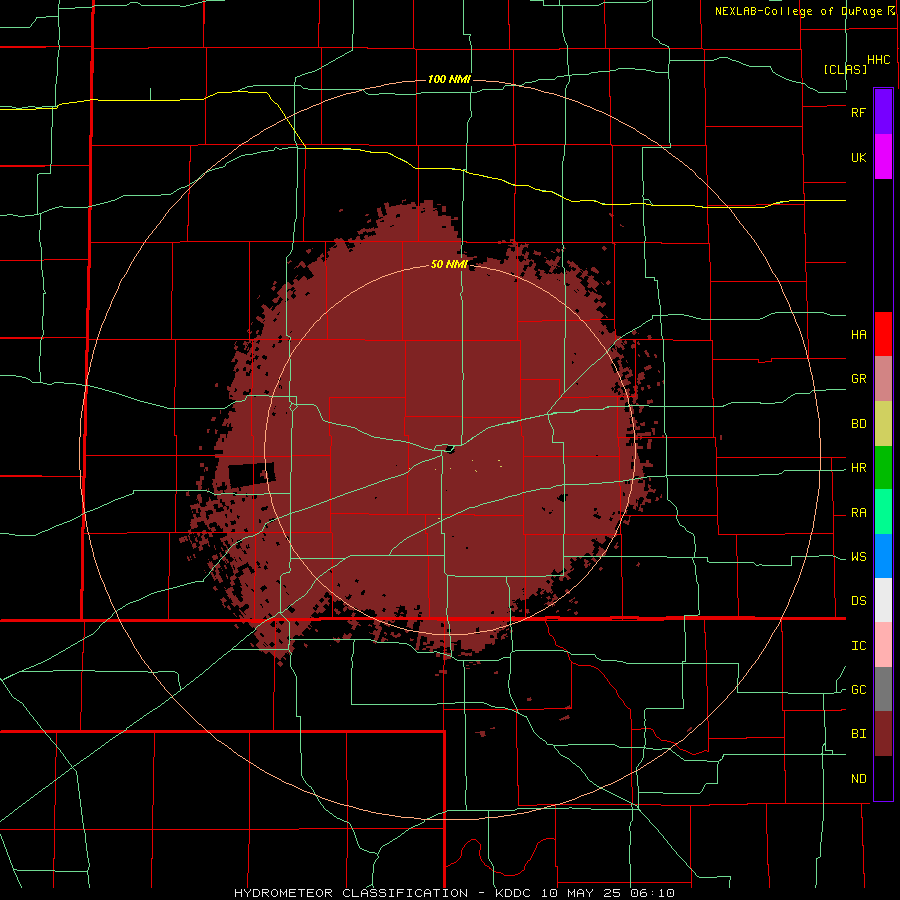Click the HA legend label

point(858,335)
